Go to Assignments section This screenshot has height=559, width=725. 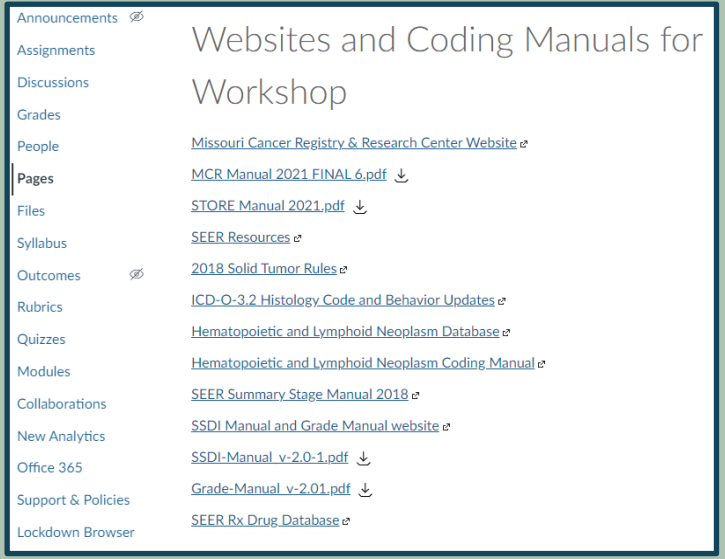(x=56, y=50)
